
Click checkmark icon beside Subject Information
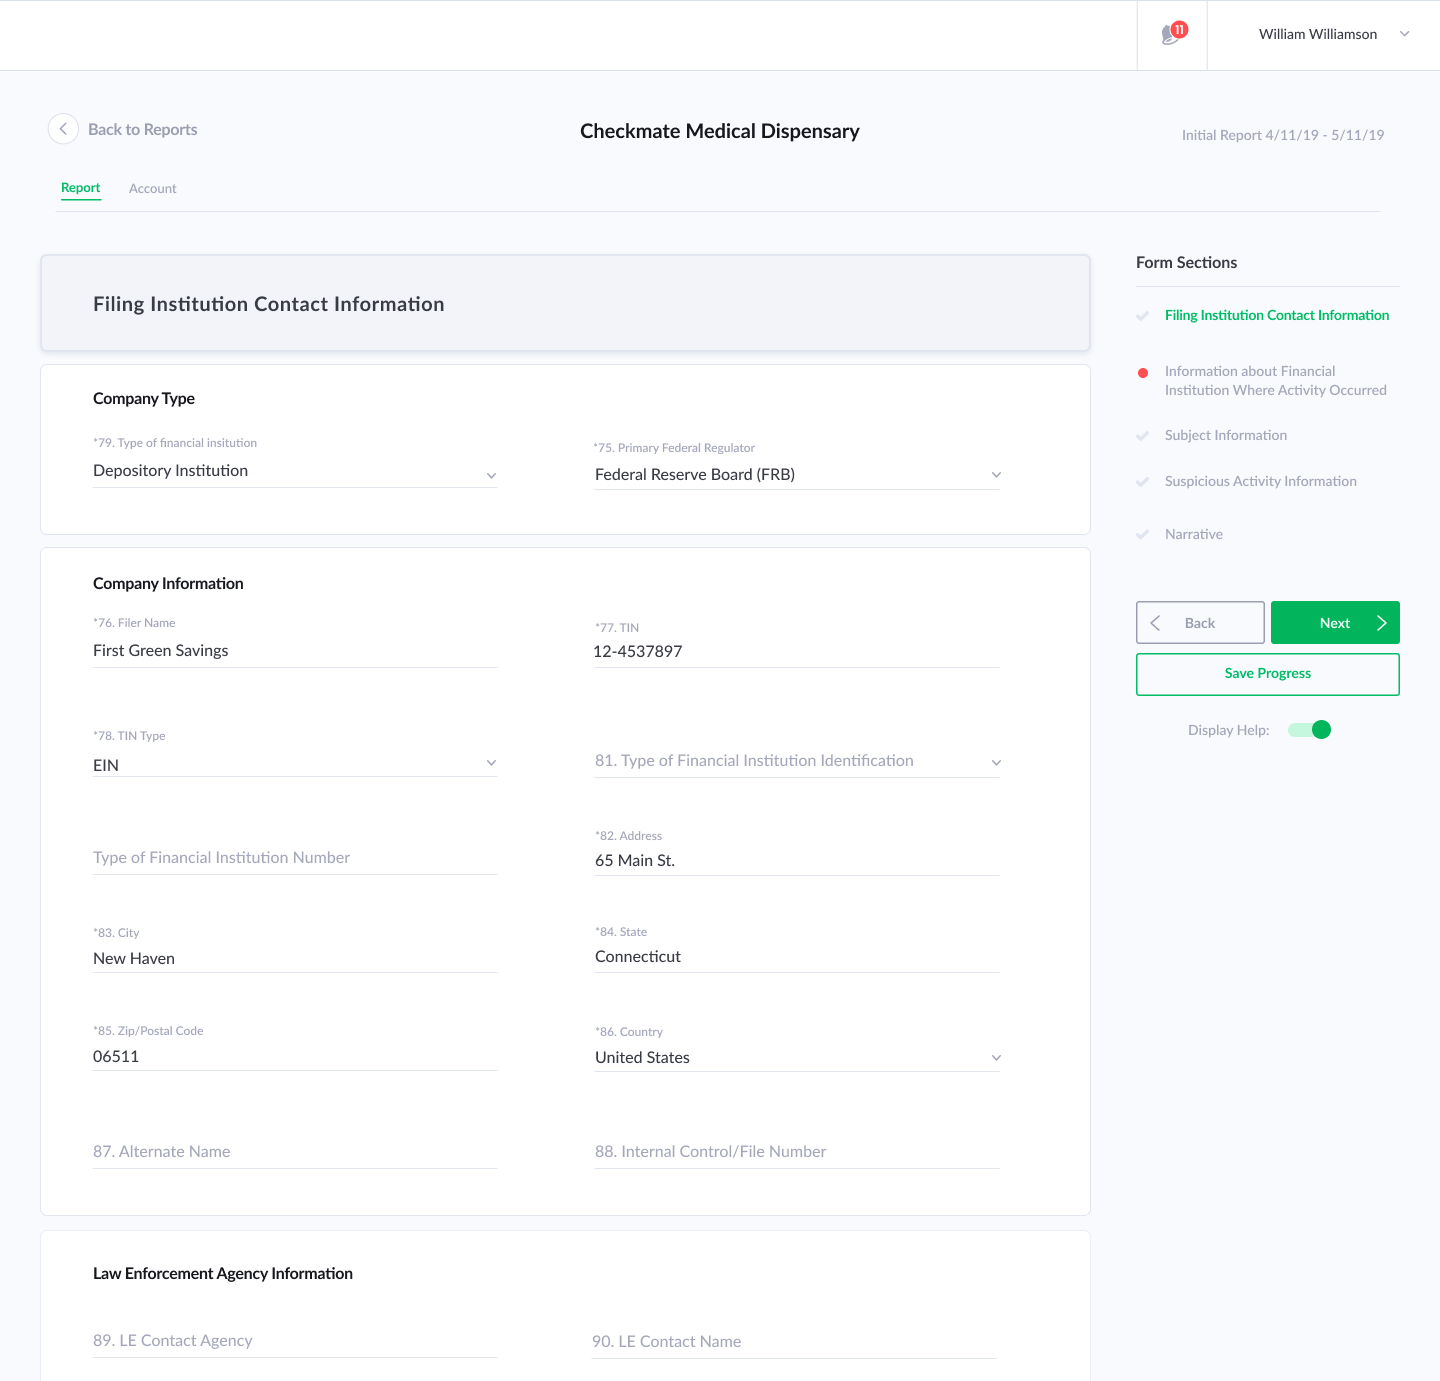(1143, 436)
